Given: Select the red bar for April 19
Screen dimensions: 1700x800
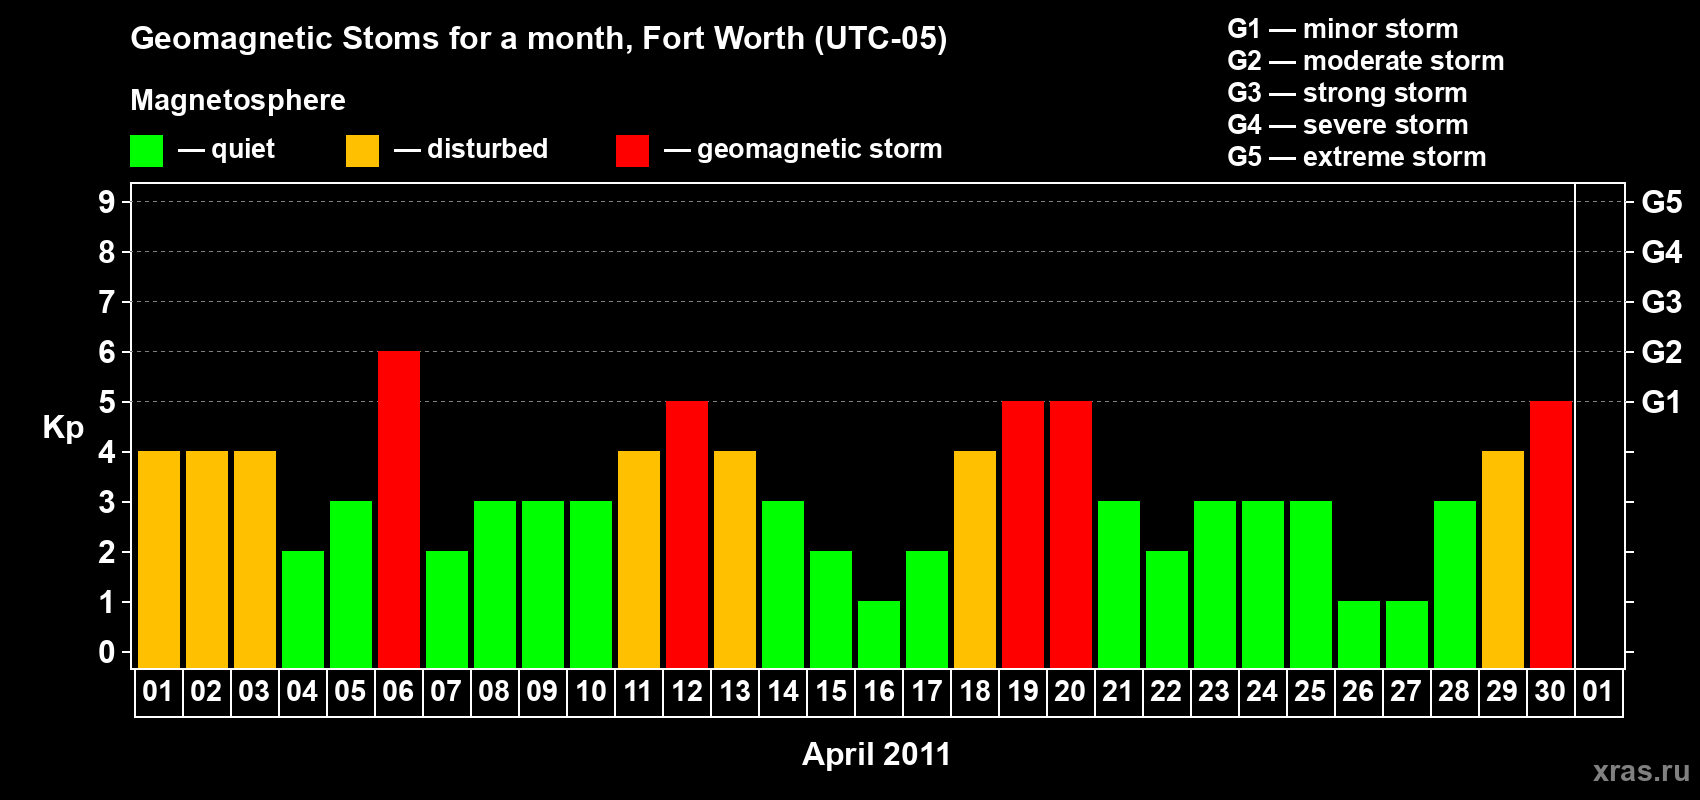Looking at the screenshot, I should coord(1023,534).
